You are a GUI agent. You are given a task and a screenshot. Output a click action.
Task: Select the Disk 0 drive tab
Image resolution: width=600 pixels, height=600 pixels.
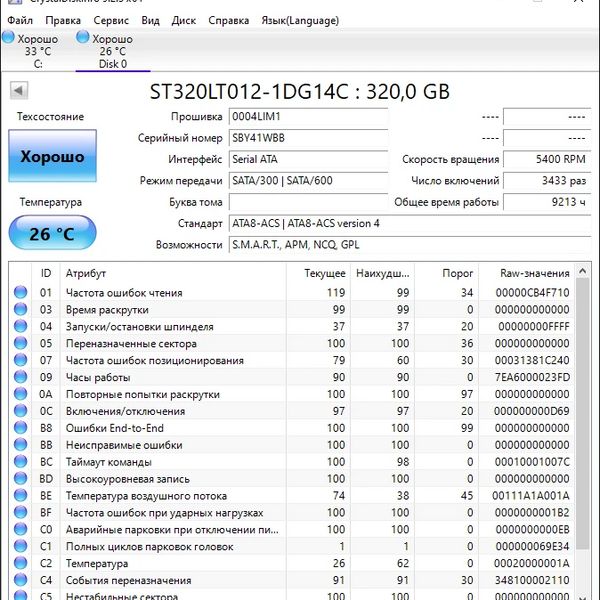[x=112, y=51]
